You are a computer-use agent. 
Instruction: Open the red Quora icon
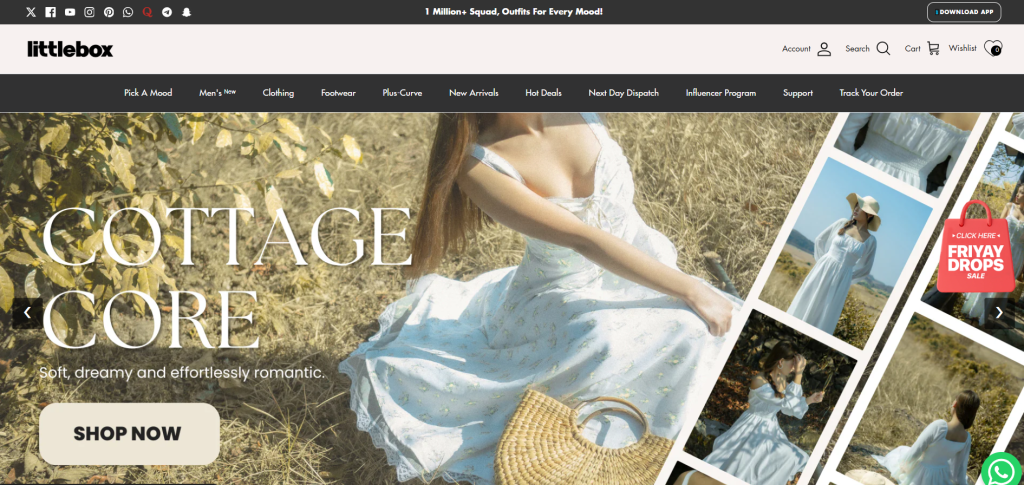(x=148, y=12)
